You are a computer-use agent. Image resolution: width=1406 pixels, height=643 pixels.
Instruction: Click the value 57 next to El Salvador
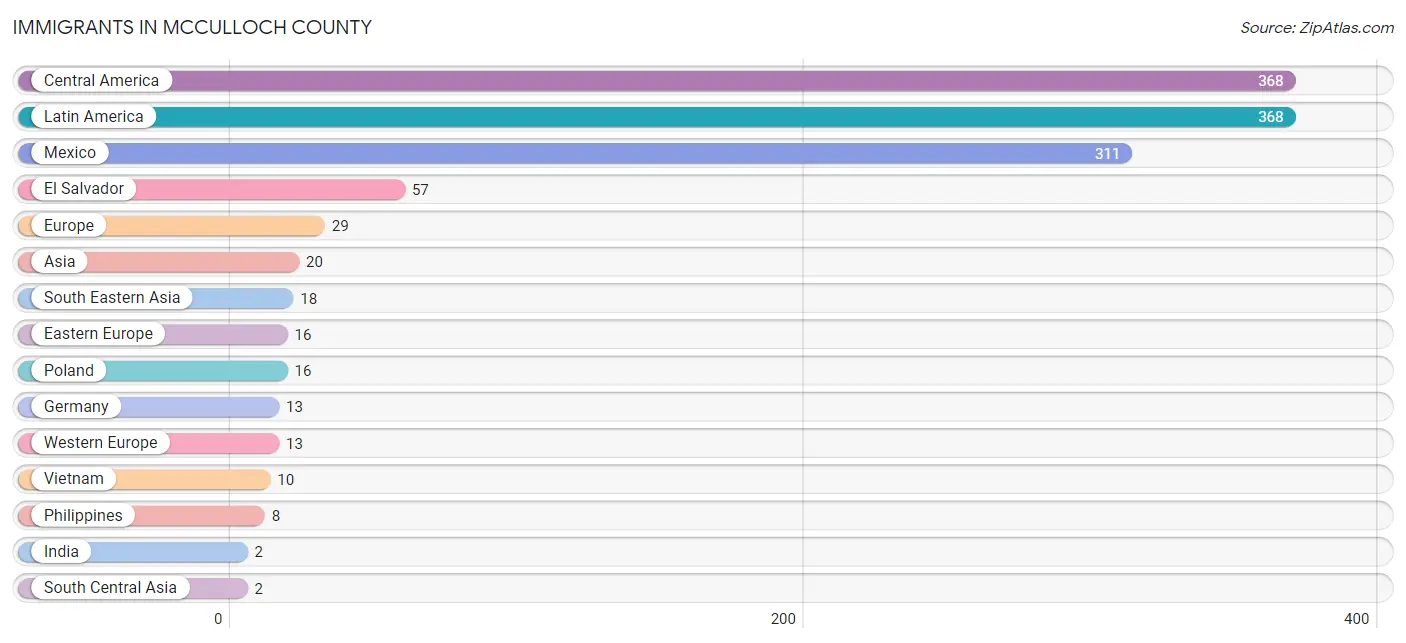[x=420, y=190]
